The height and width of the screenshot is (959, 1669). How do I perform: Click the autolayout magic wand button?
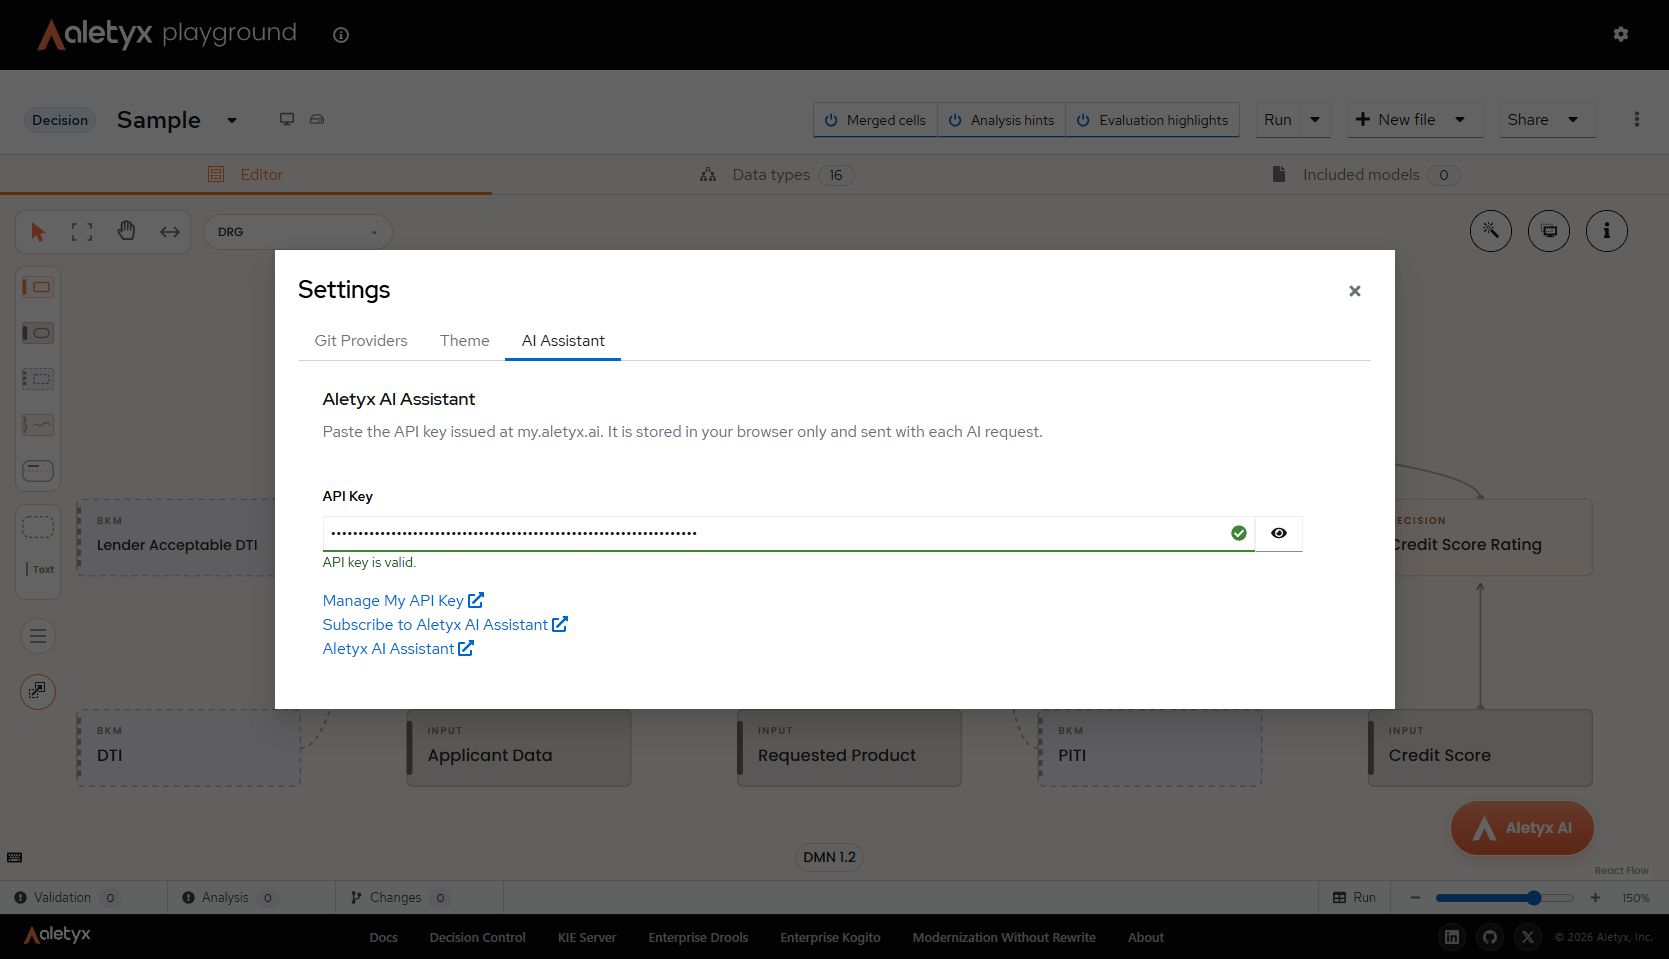(1491, 231)
